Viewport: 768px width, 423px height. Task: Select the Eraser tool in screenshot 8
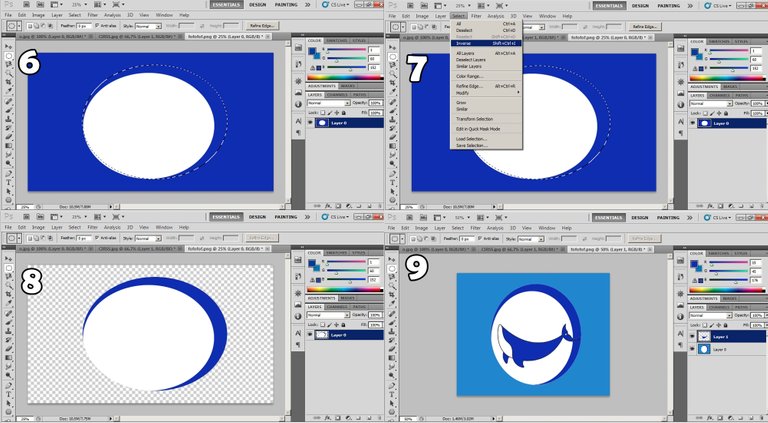(9, 349)
